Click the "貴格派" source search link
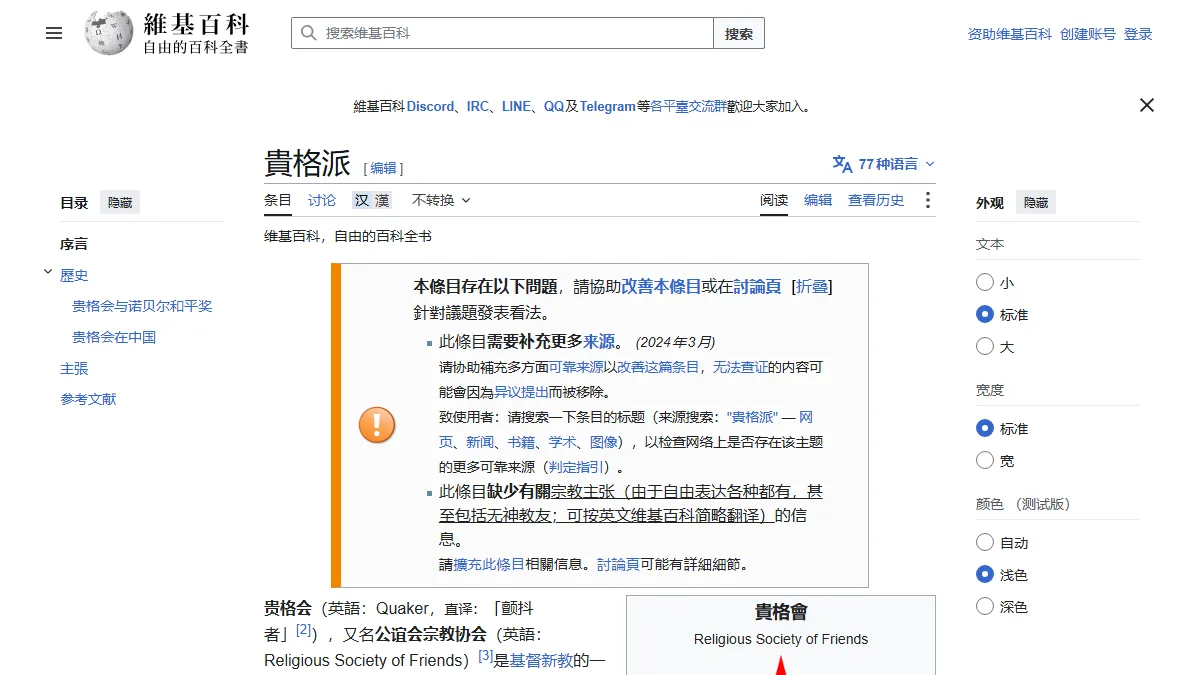 pos(753,417)
